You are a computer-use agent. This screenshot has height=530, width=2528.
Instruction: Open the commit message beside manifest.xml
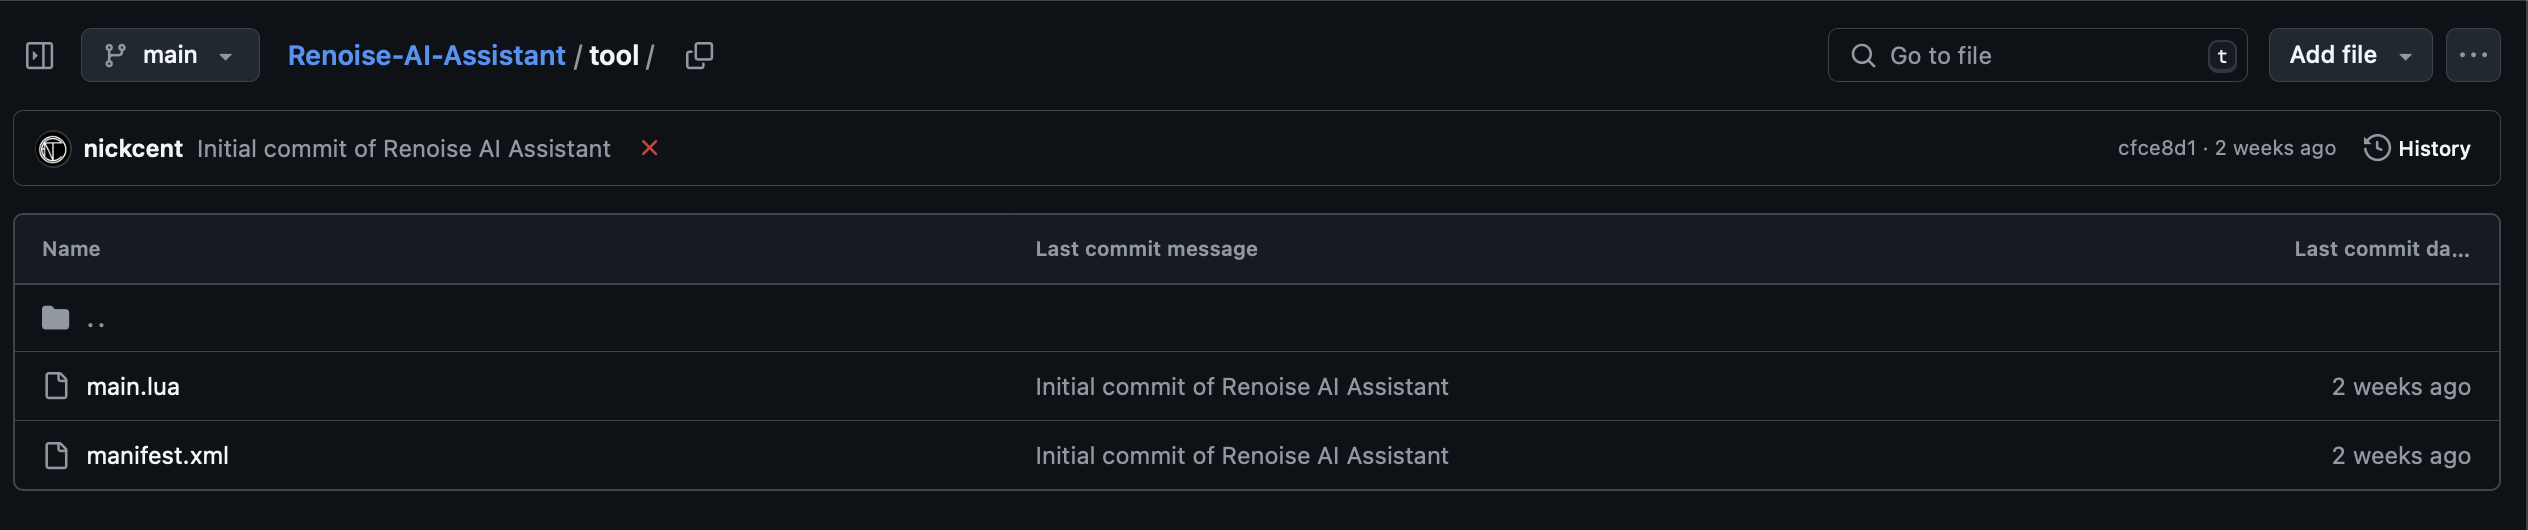1241,456
